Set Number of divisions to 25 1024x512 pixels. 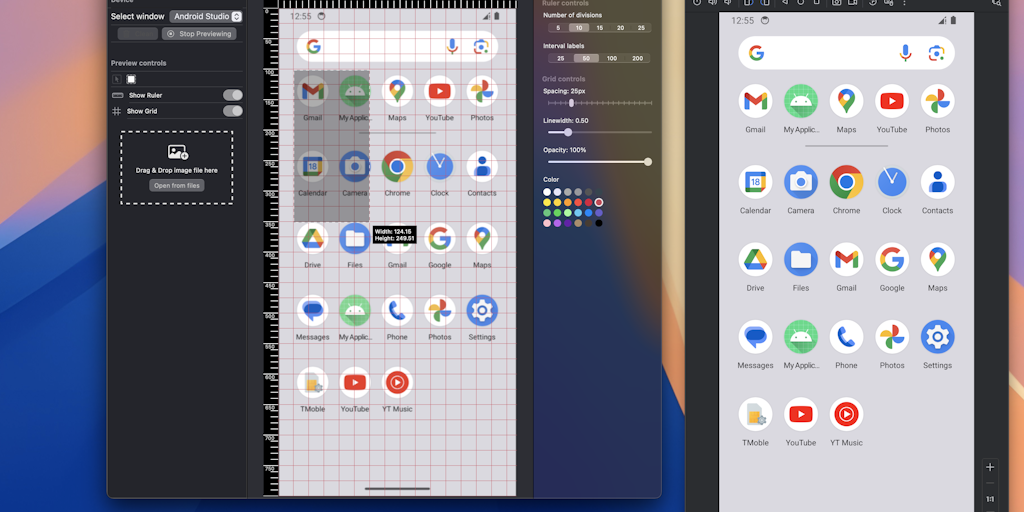click(x=641, y=27)
